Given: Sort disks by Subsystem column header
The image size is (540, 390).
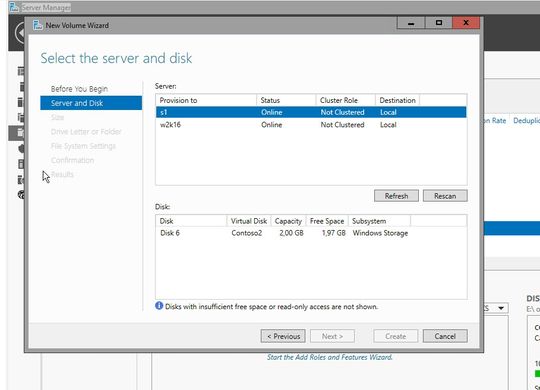Looking at the screenshot, I should (x=379, y=221).
